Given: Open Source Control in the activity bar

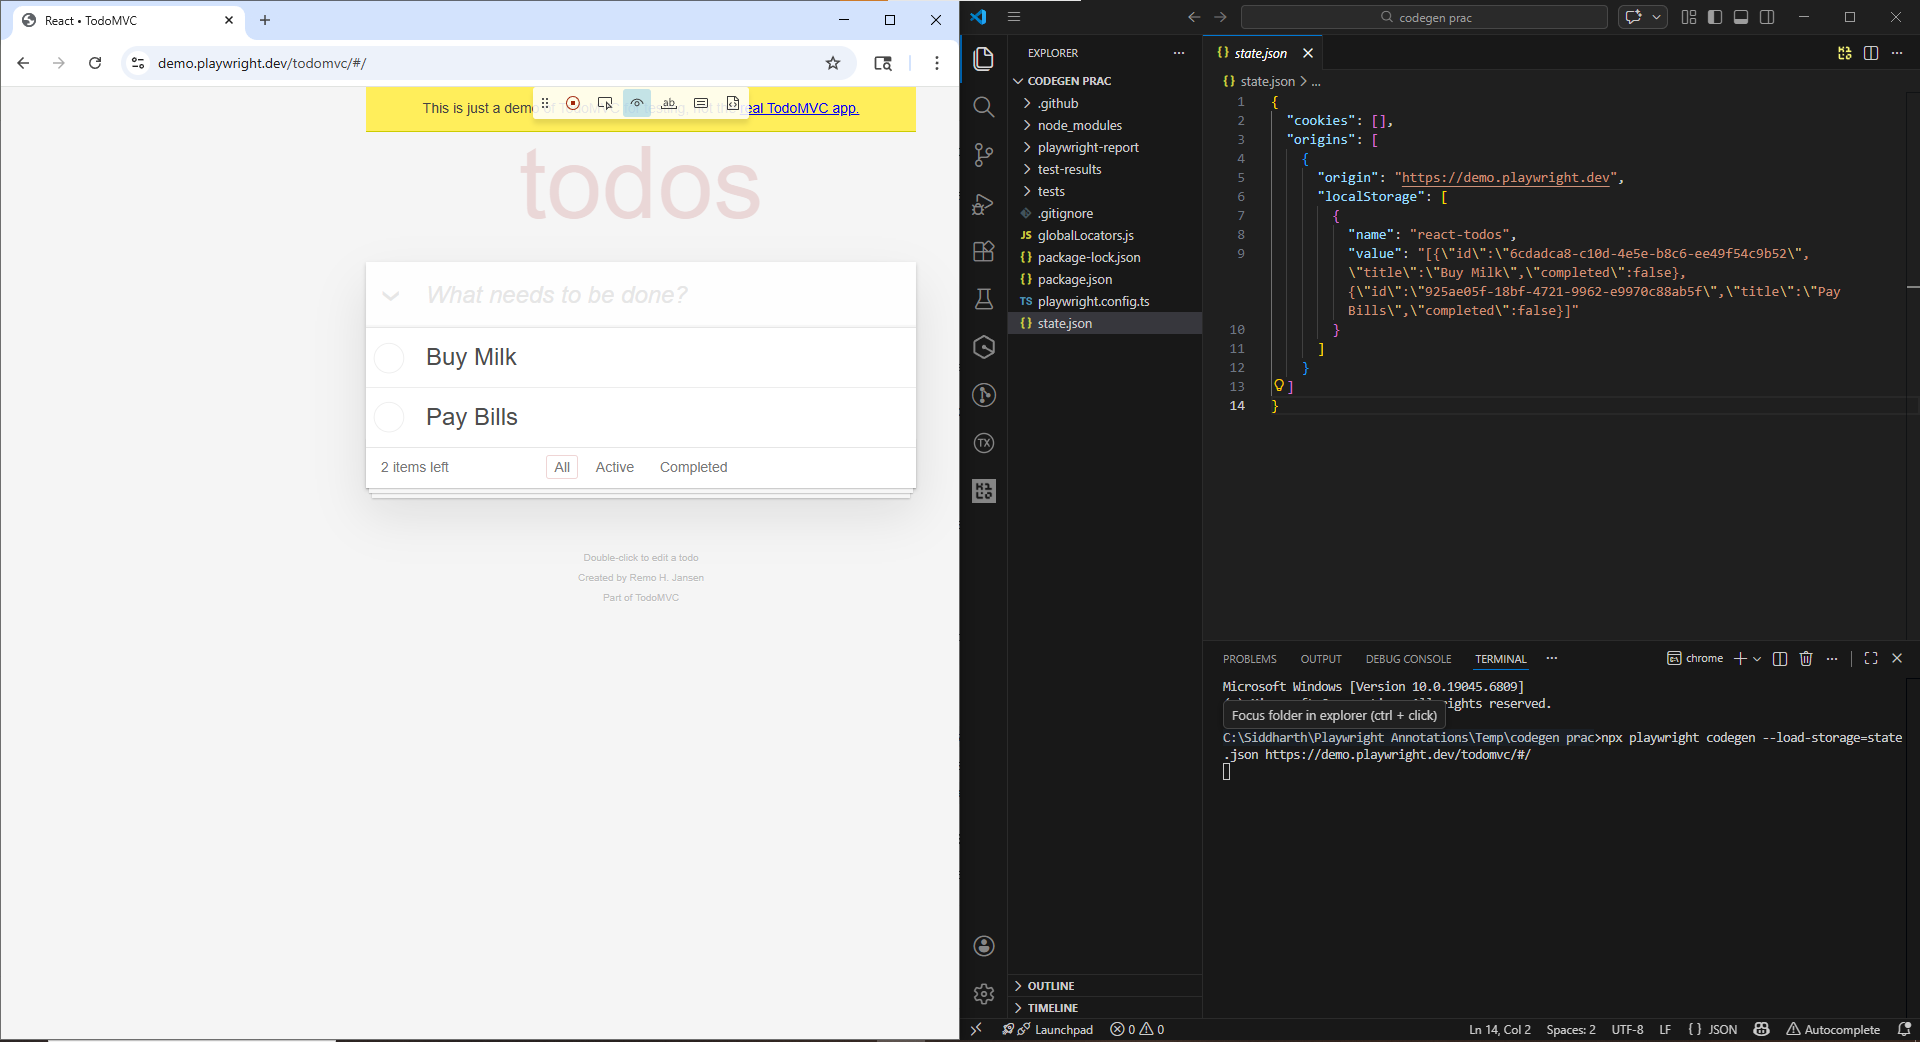Looking at the screenshot, I should (x=984, y=154).
